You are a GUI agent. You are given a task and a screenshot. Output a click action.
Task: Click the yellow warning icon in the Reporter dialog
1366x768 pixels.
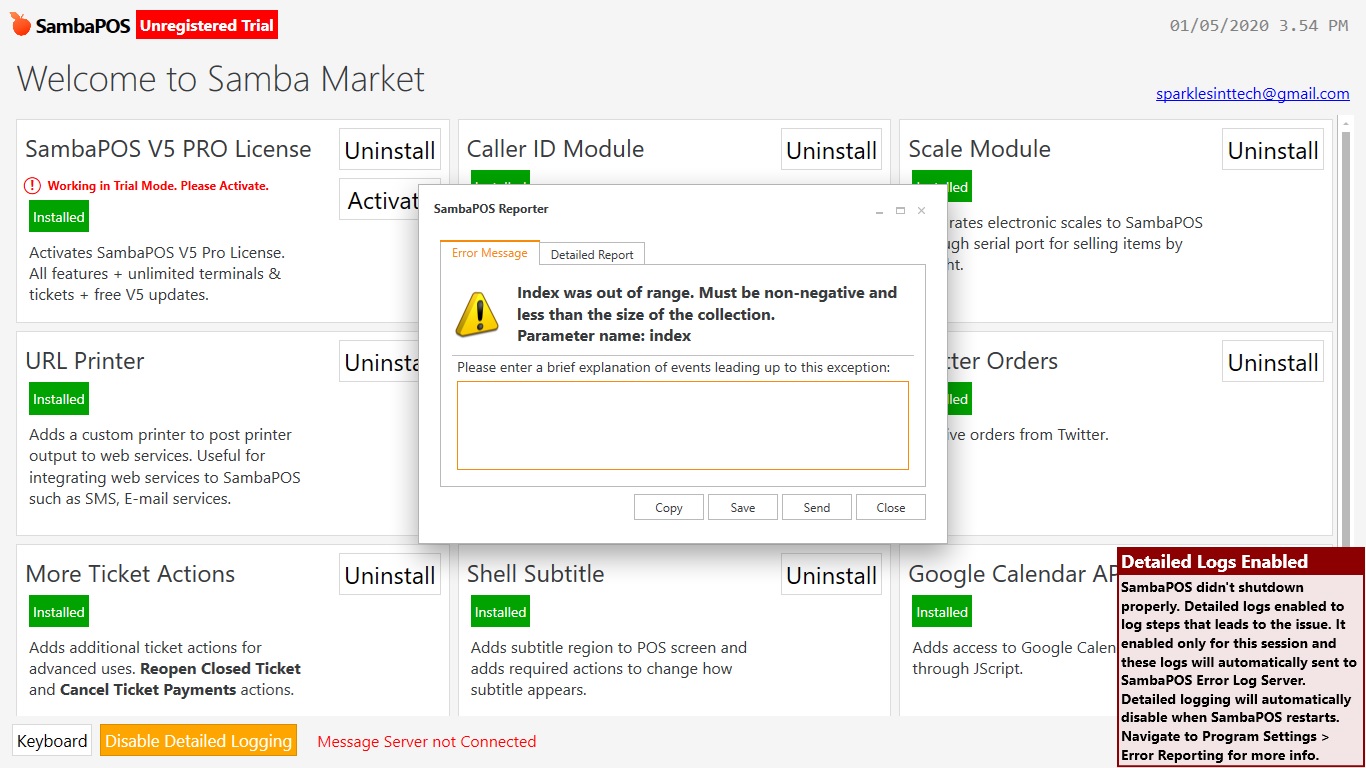(477, 314)
